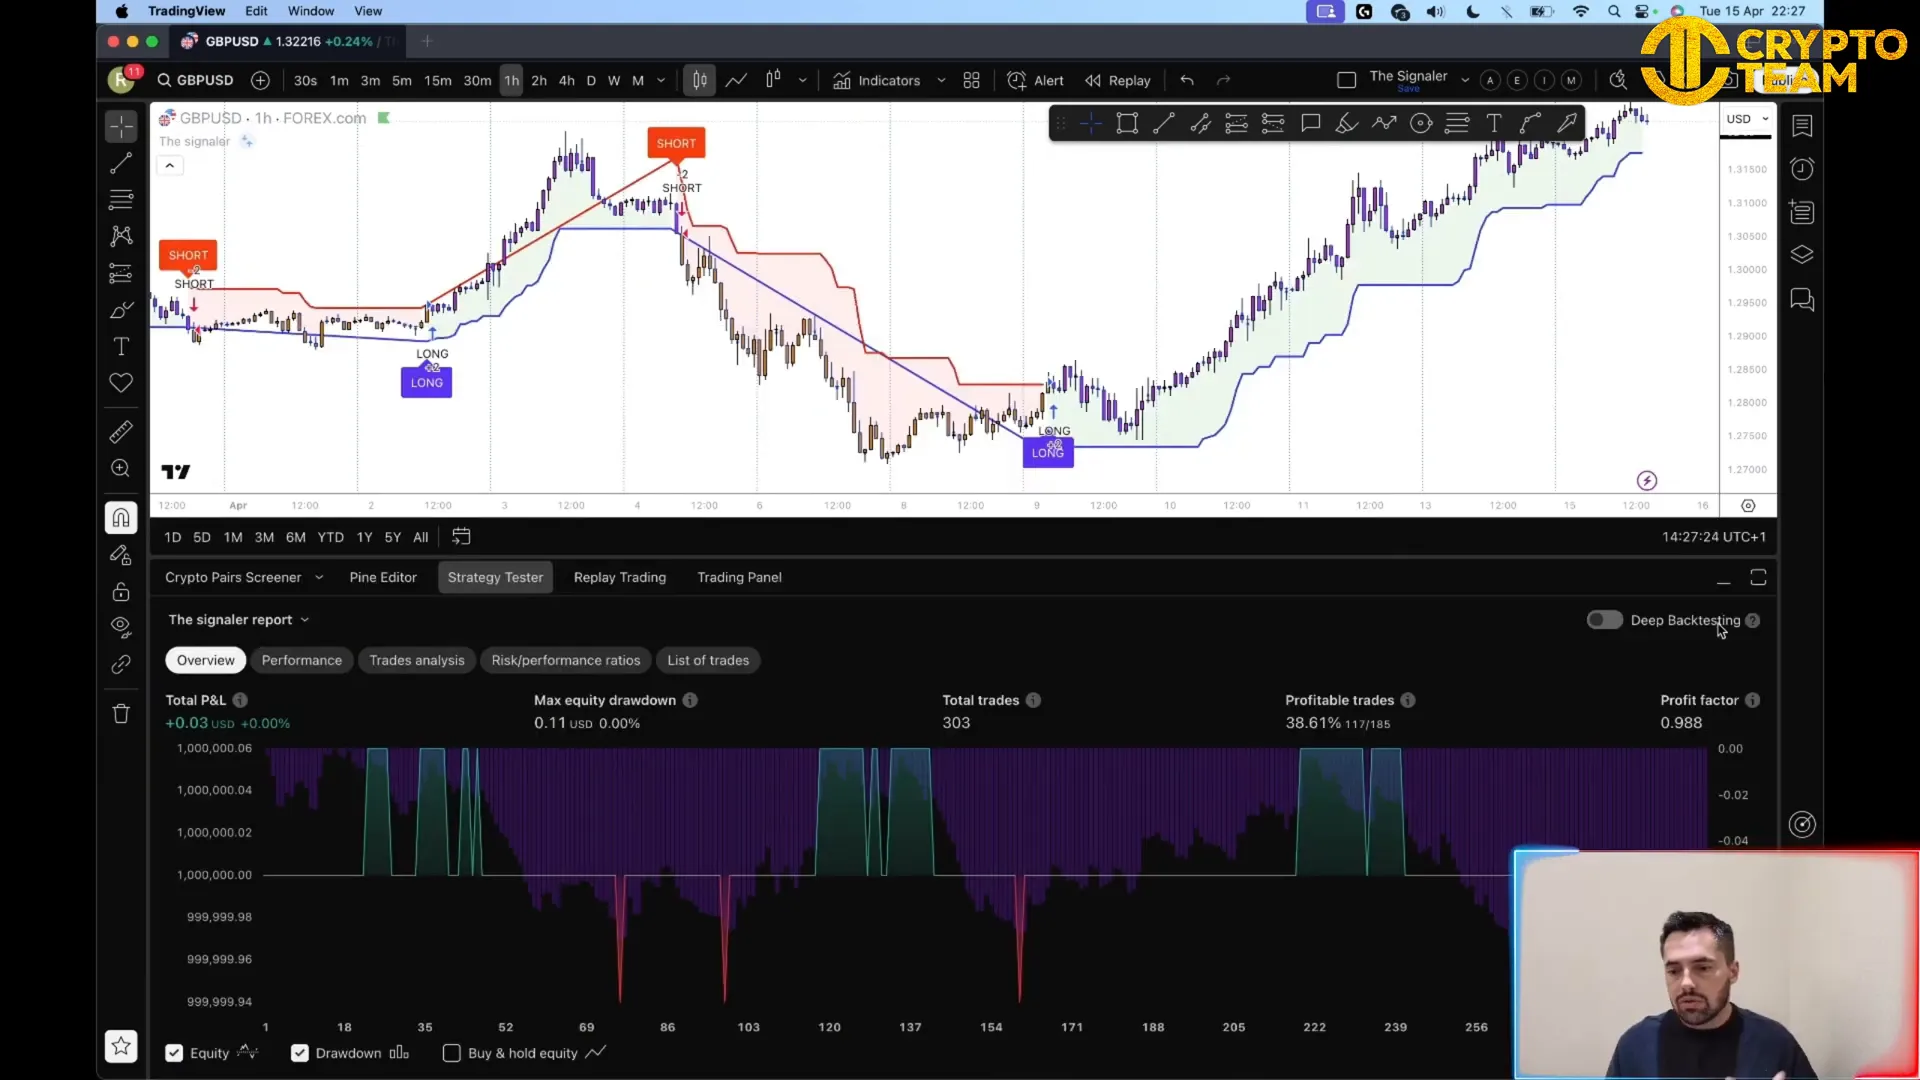Uncheck the Drawdown checkbox

click(x=299, y=1054)
